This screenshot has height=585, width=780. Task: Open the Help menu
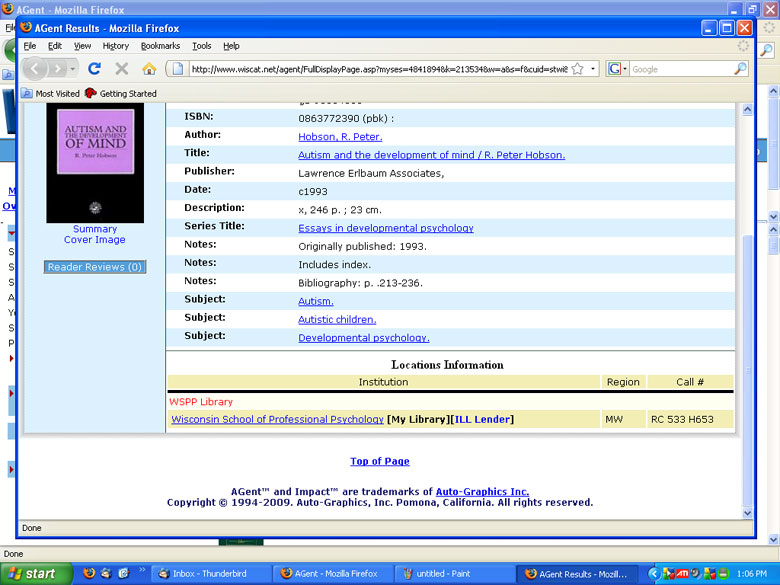231,46
